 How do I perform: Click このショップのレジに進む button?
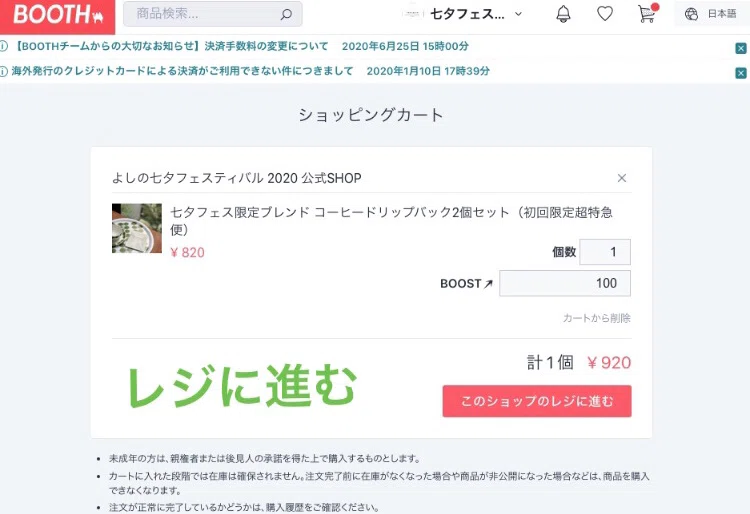coord(537,401)
